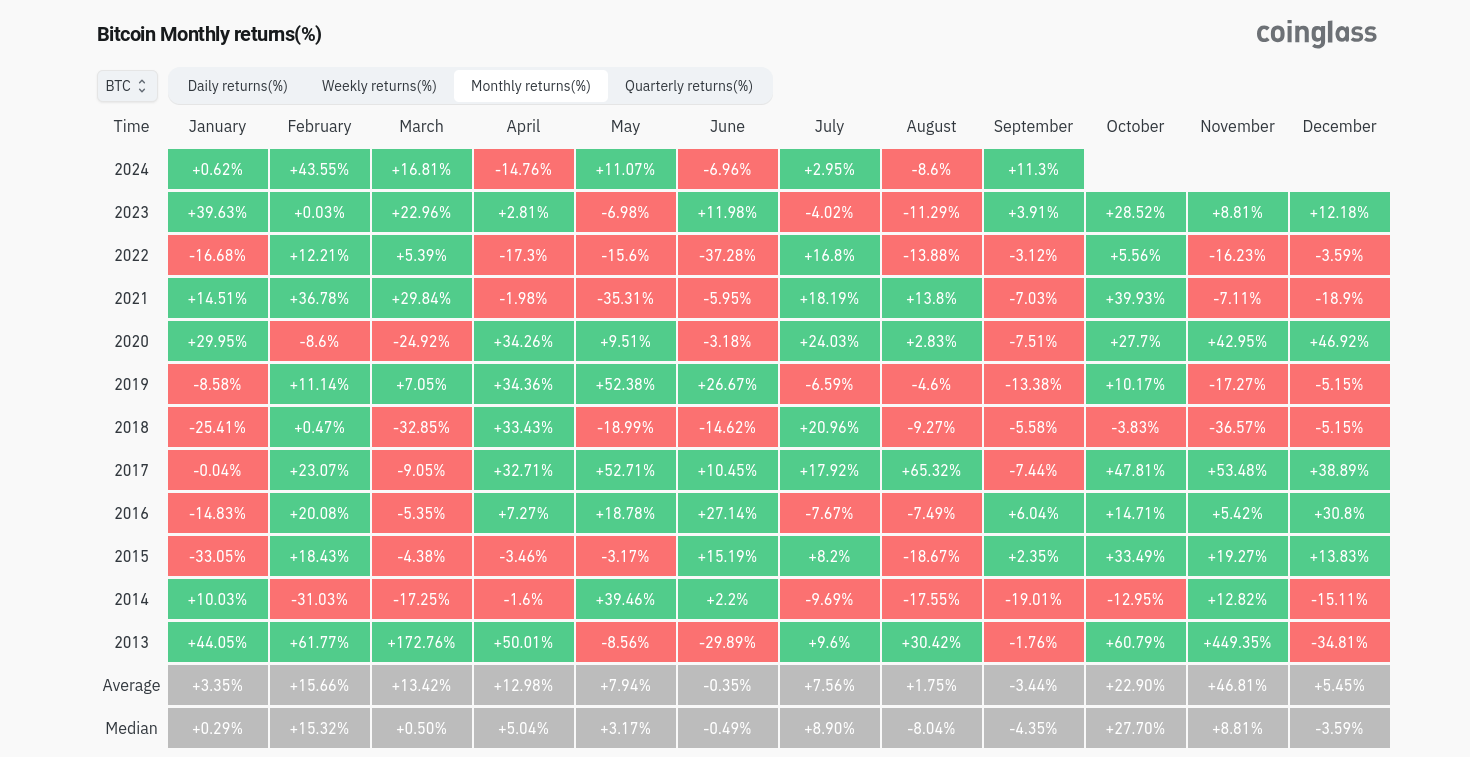1470x757 pixels.
Task: Select the Monthly returns(%) tab
Action: tap(530, 86)
